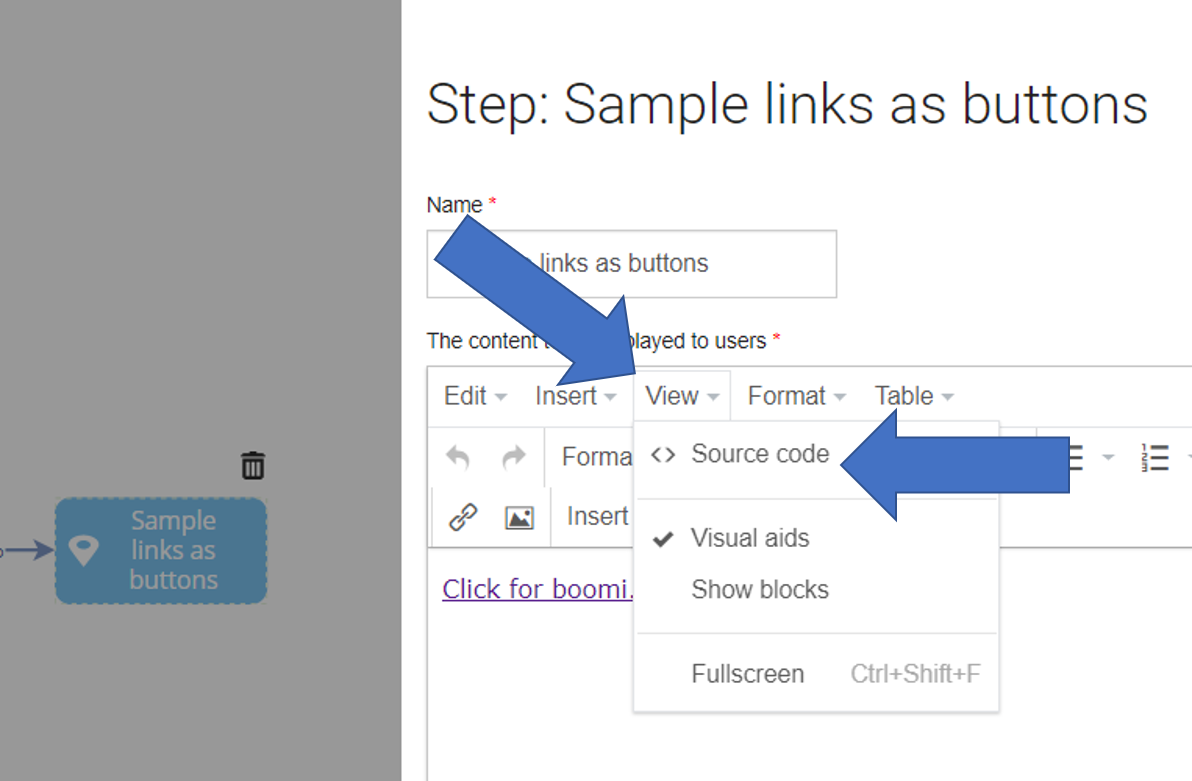The height and width of the screenshot is (781, 1192).
Task: Click the trash can icon above the step node
Action: pos(253,465)
